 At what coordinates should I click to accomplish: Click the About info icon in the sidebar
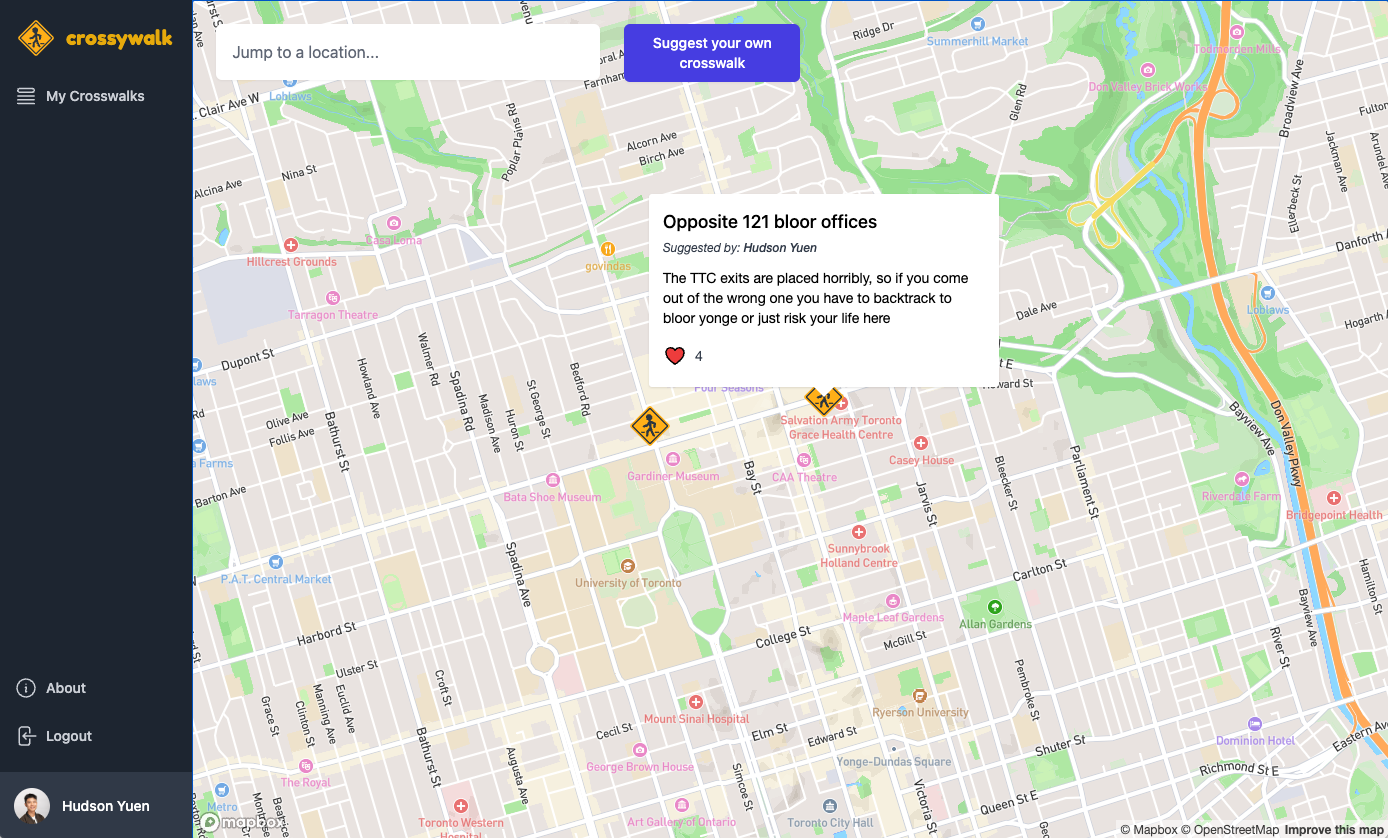pyautogui.click(x=23, y=688)
